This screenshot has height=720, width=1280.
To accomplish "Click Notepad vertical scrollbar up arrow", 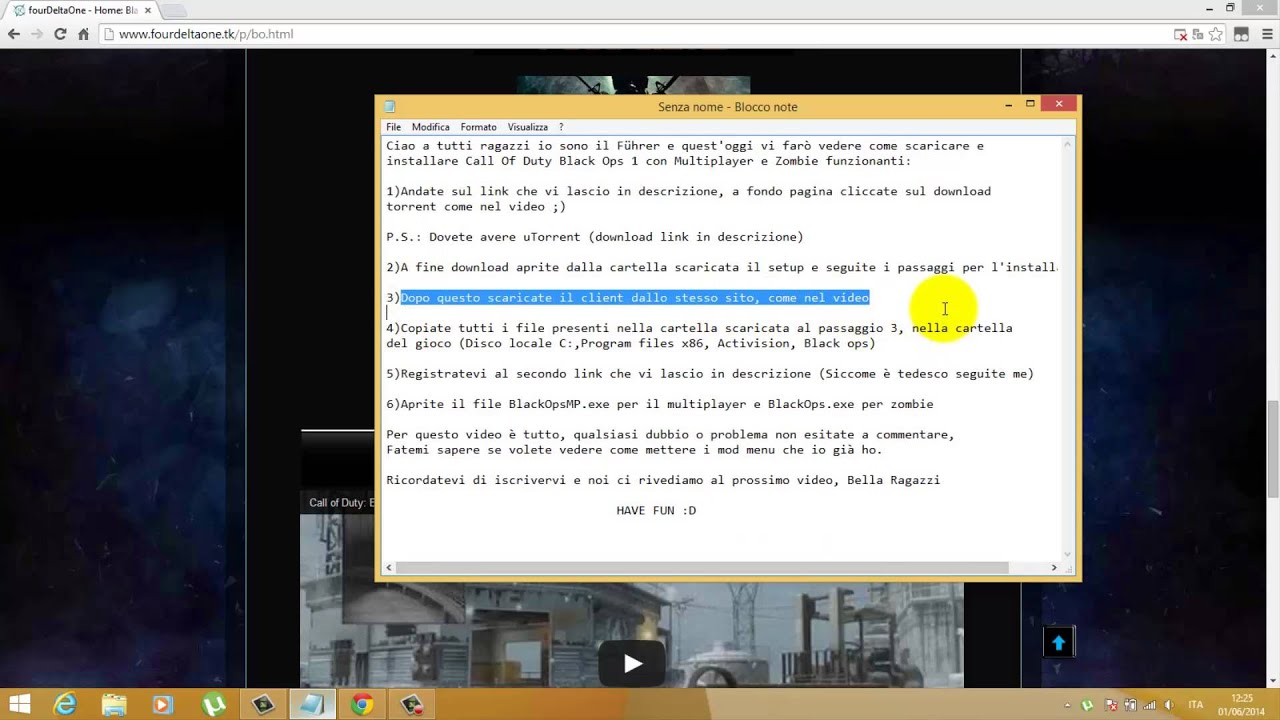I will (1067, 144).
